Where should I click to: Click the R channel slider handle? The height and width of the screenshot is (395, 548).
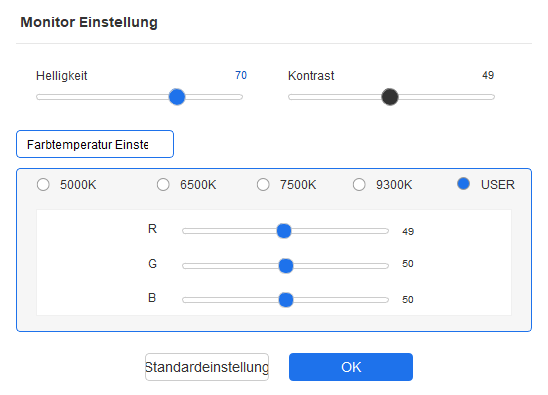(284, 231)
